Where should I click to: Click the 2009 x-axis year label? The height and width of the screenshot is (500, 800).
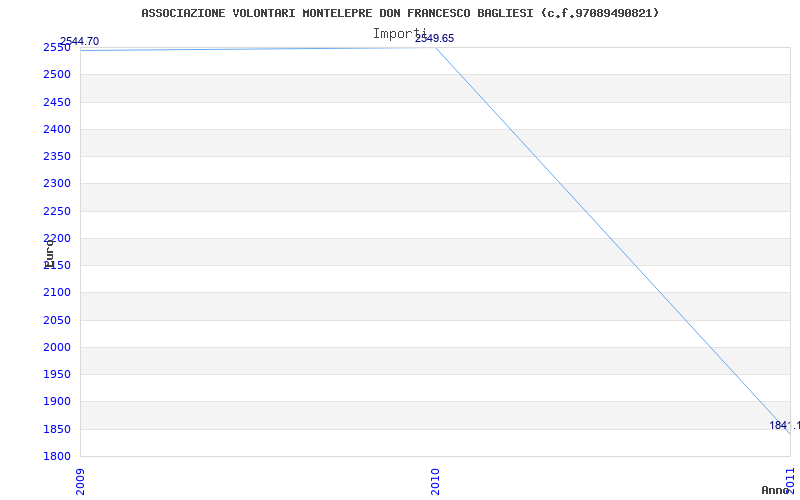click(x=81, y=480)
